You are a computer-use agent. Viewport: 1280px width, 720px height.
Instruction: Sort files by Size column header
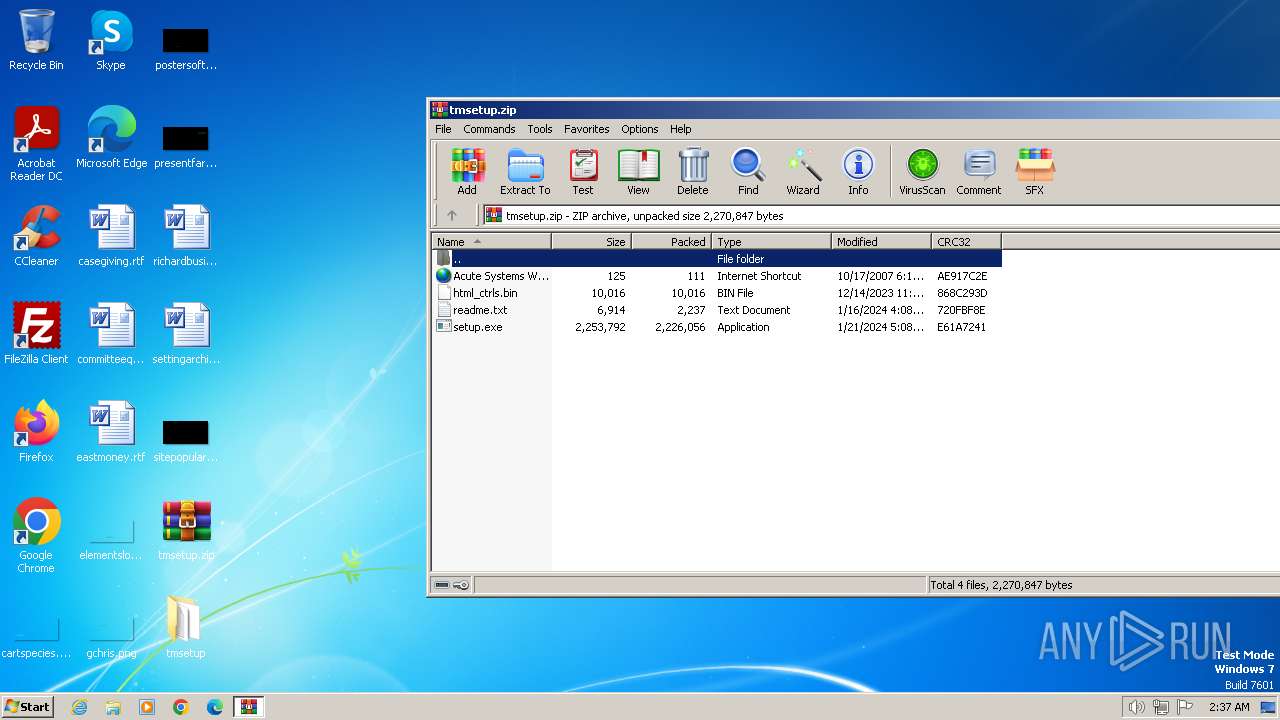click(x=591, y=242)
